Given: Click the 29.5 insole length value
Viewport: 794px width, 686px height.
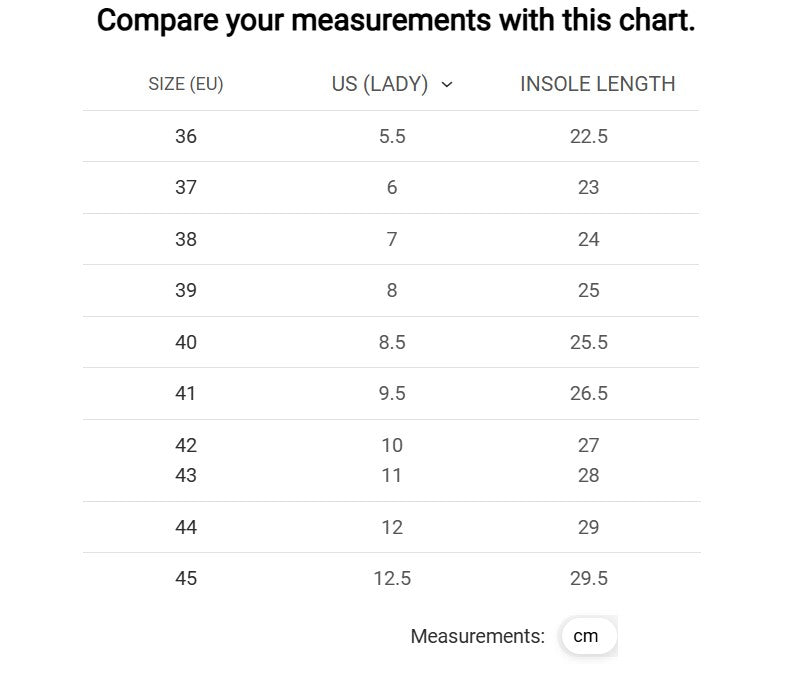Looking at the screenshot, I should coord(588,578).
